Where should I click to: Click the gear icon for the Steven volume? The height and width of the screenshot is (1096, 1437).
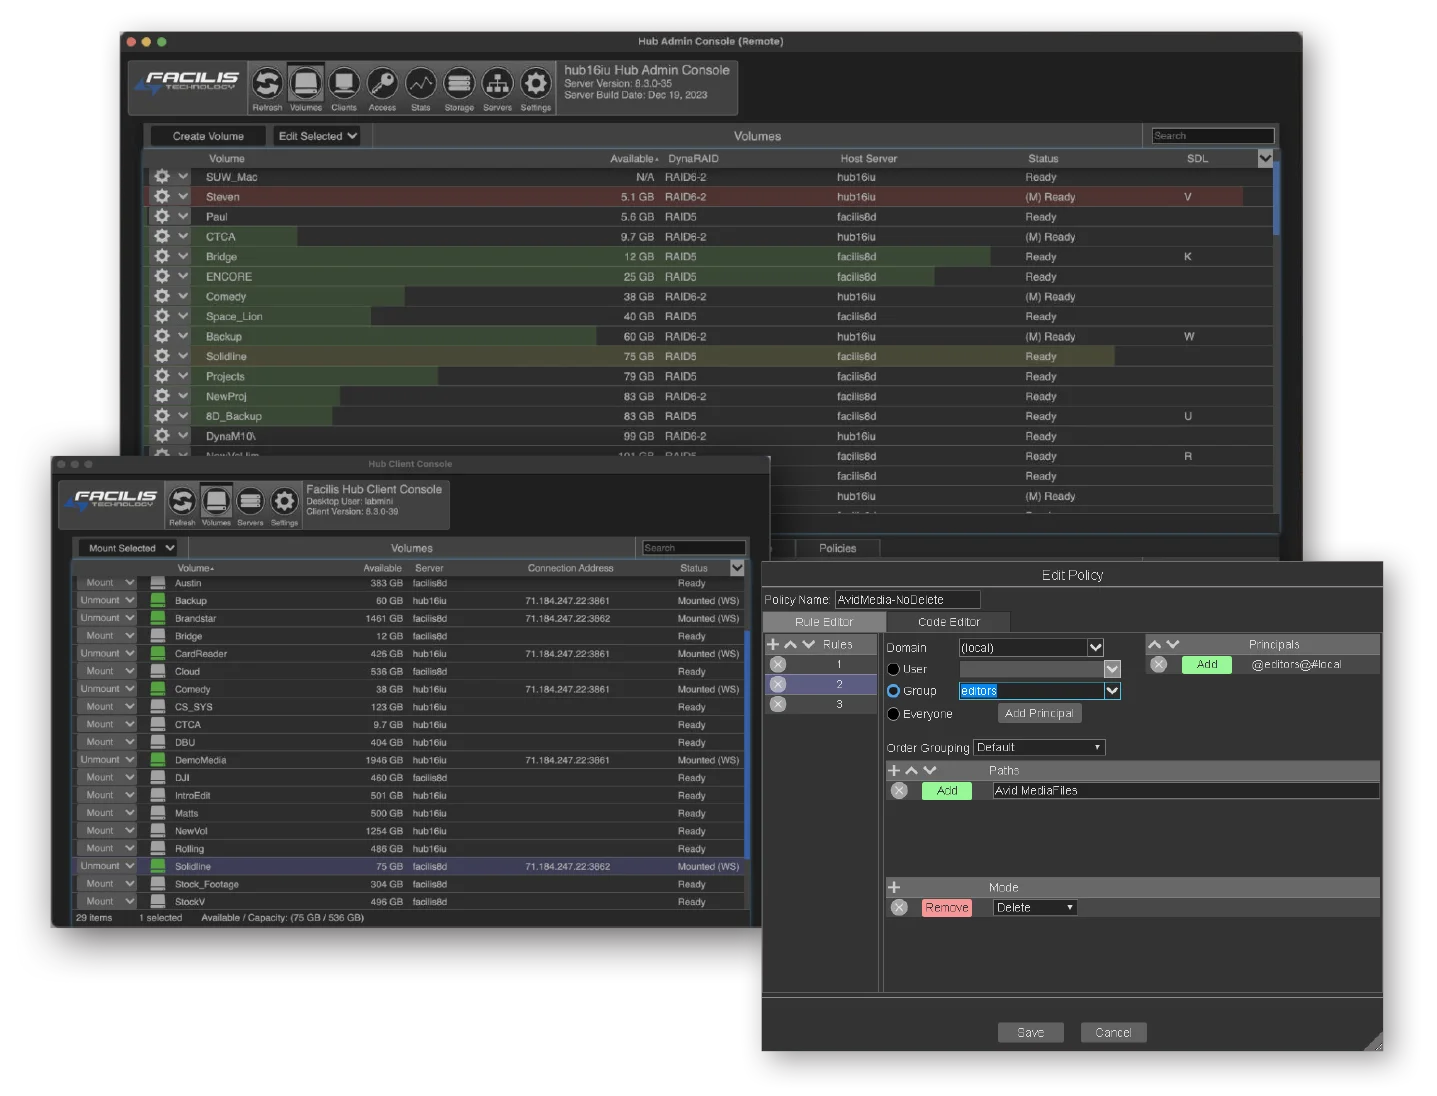[162, 196]
